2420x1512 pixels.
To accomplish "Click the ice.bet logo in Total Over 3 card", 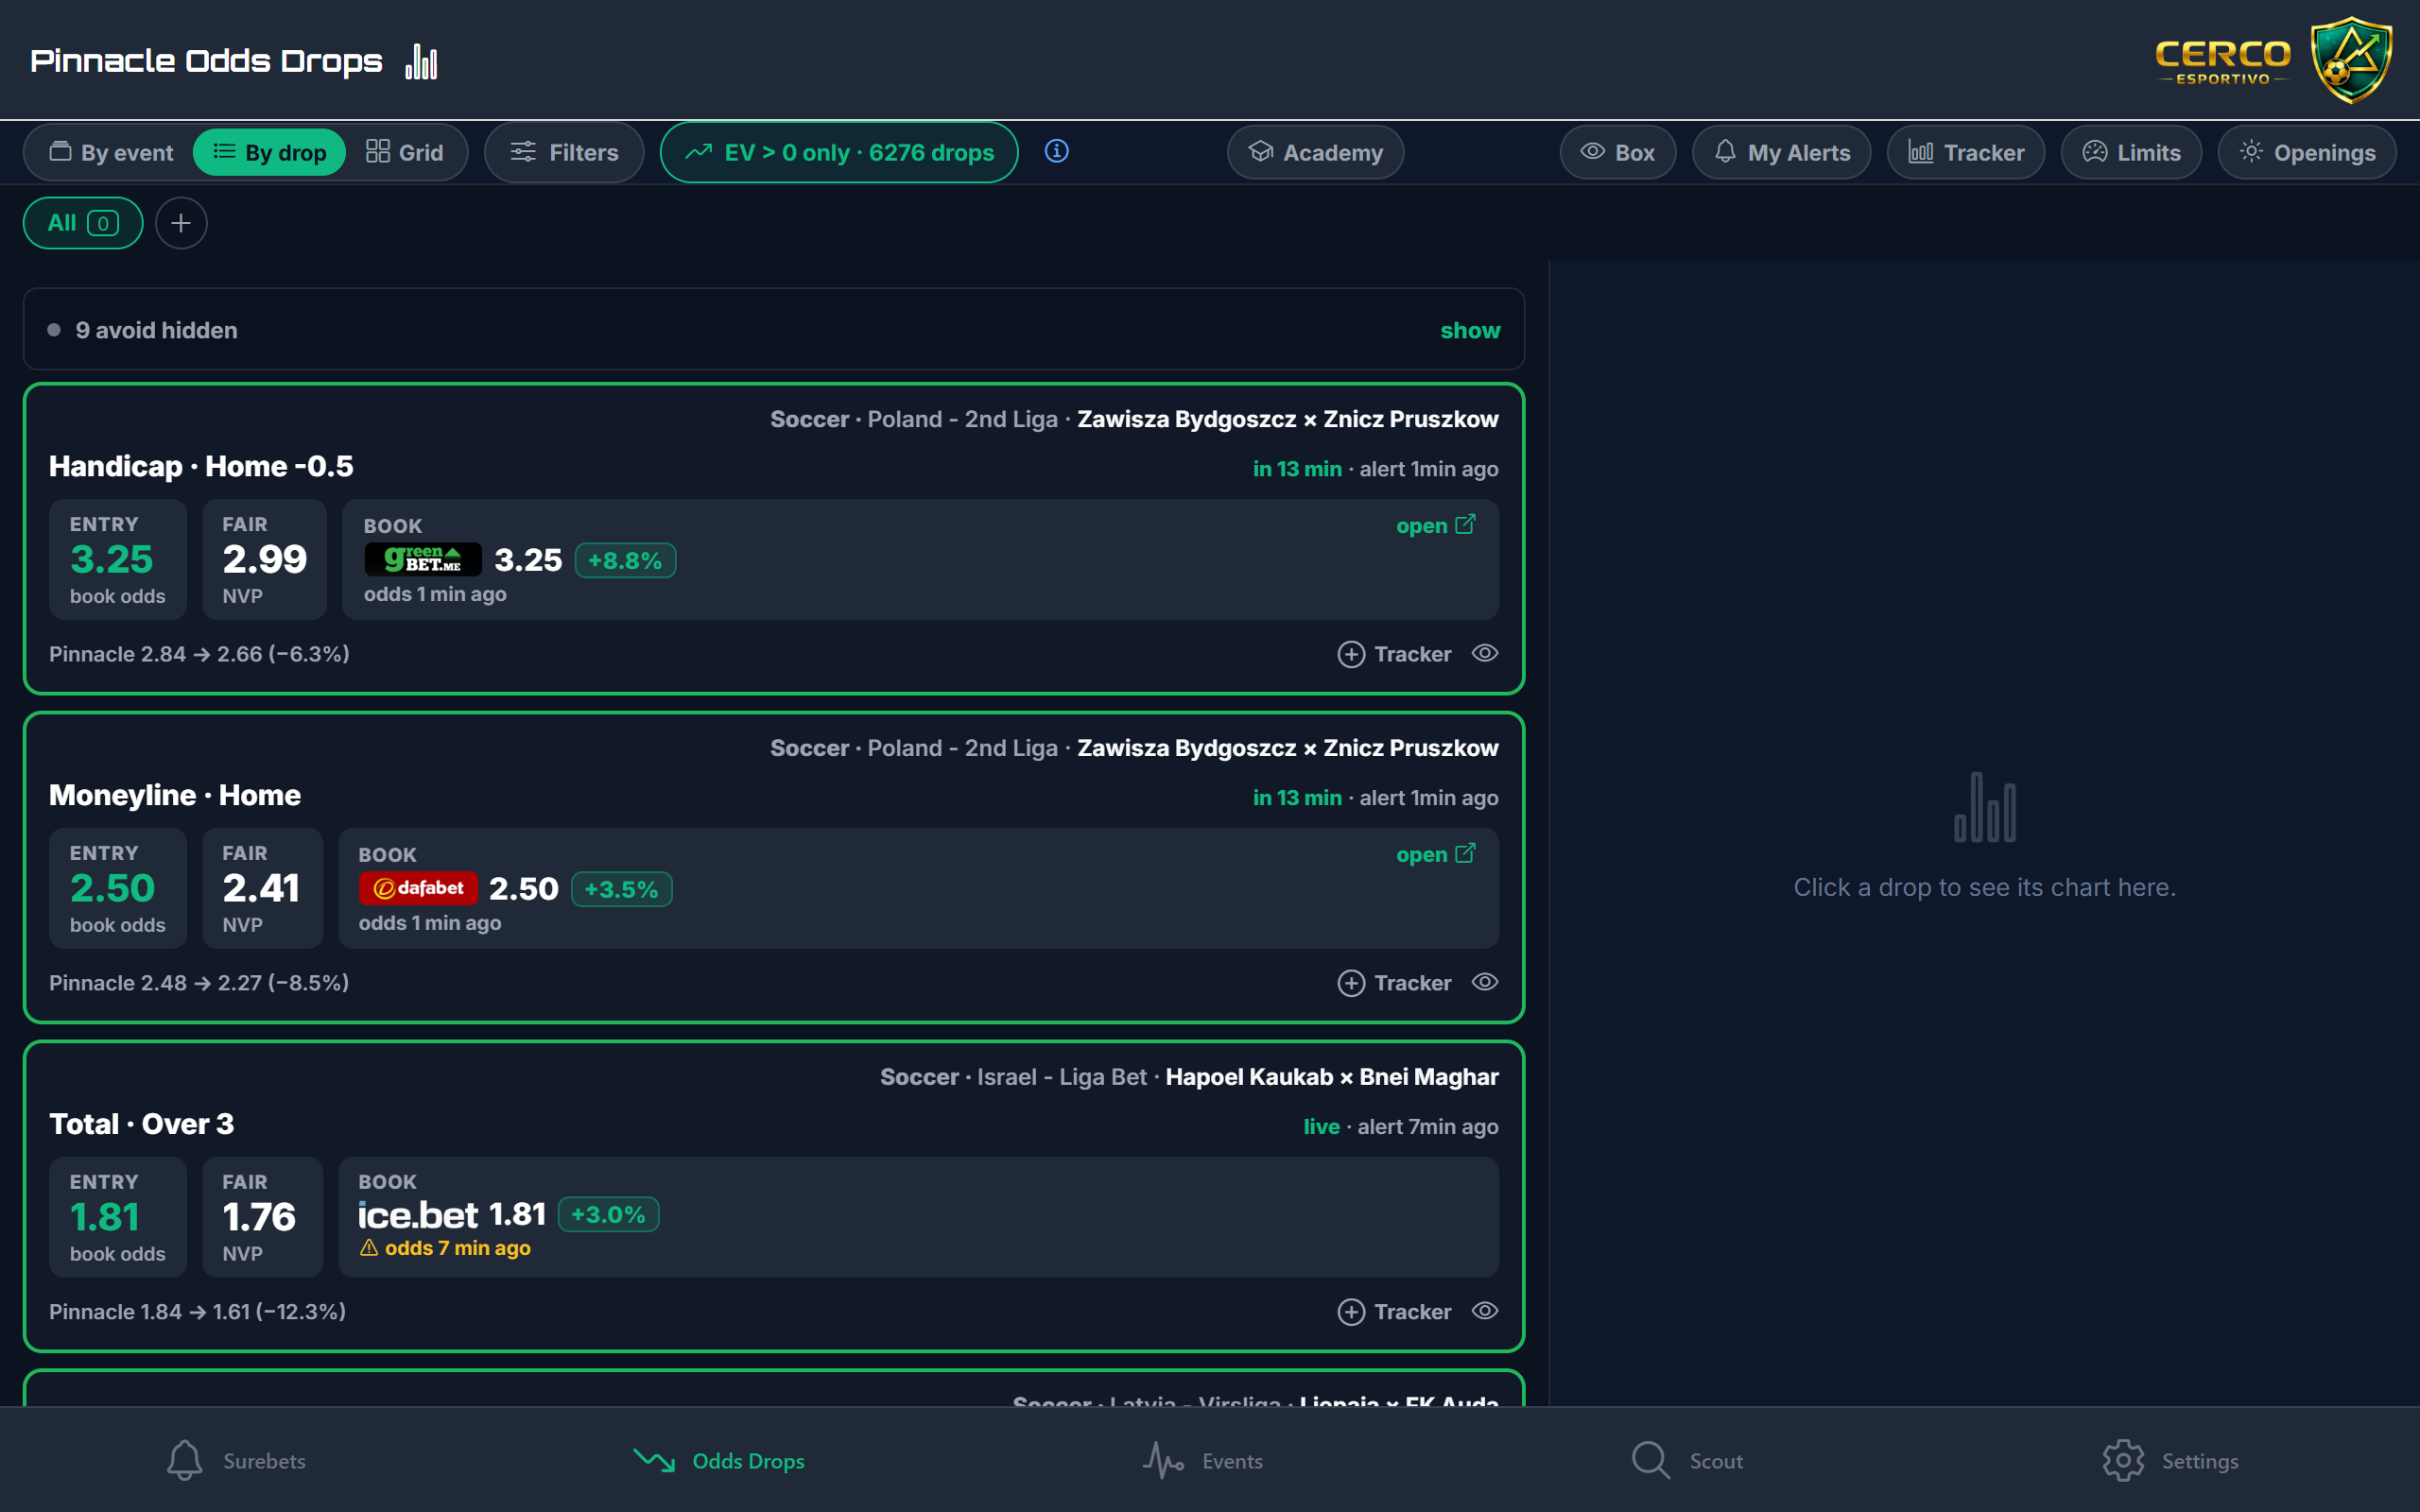I will click(x=418, y=1215).
